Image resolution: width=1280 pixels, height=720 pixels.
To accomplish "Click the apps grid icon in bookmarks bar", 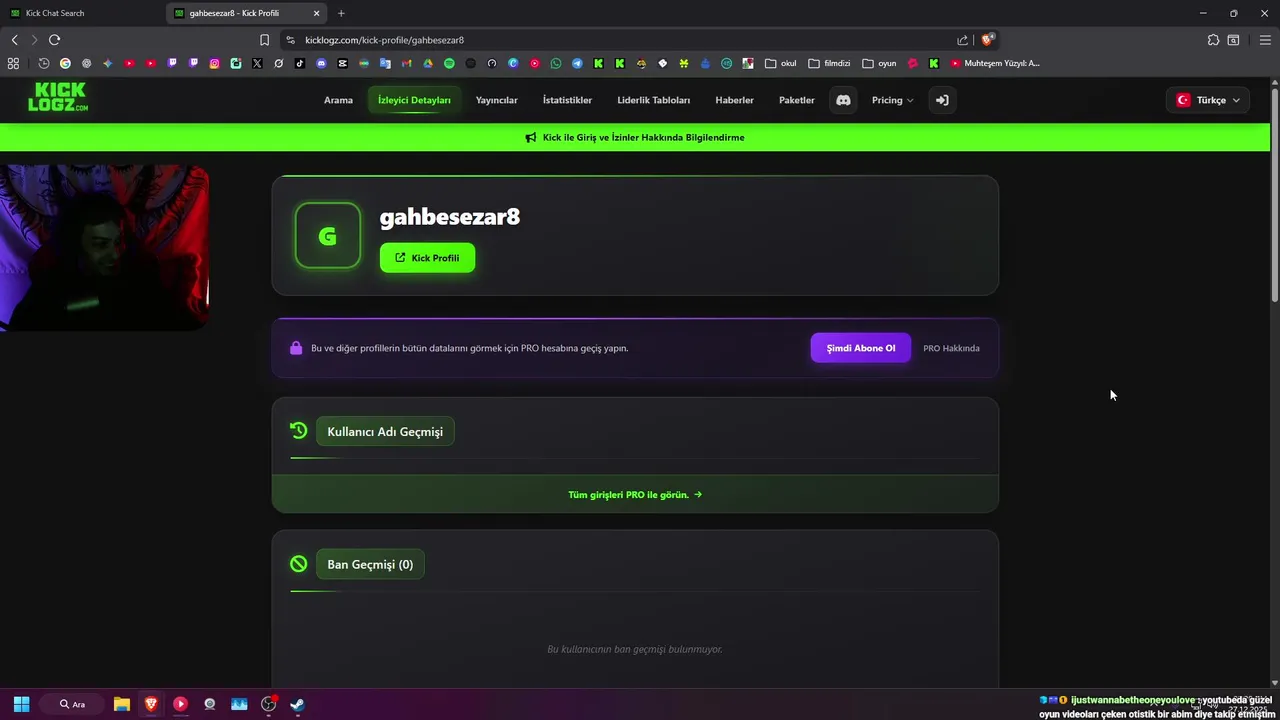I will pos(13,63).
